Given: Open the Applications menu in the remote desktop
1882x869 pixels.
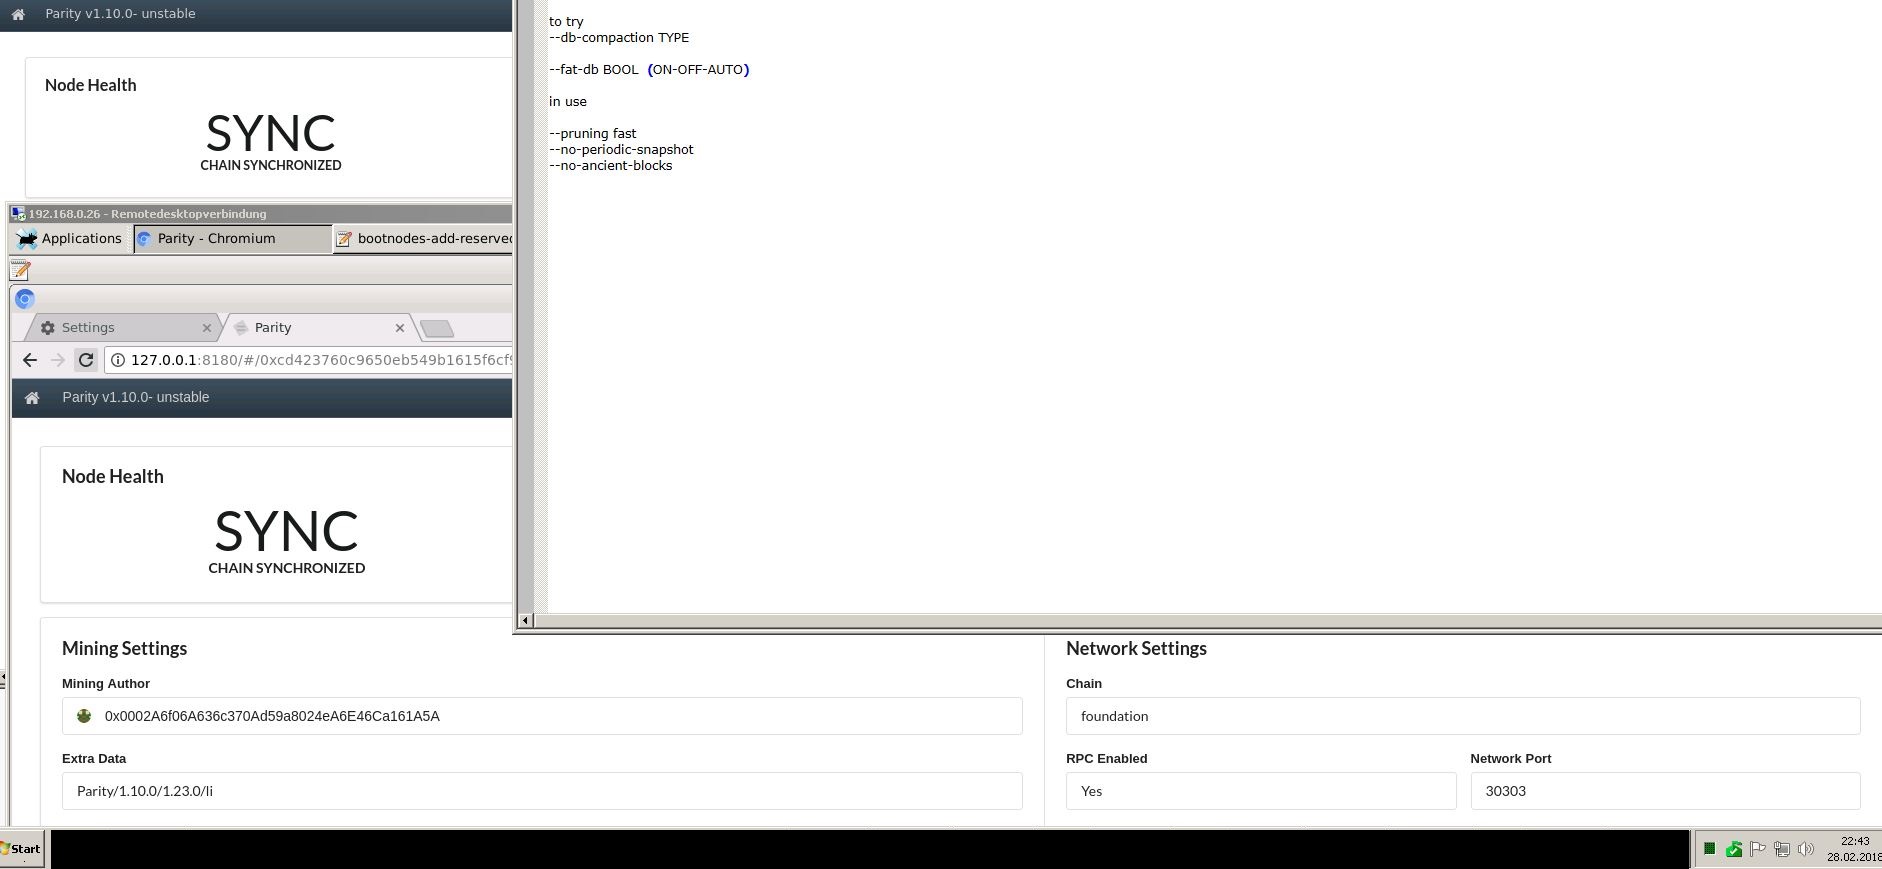Looking at the screenshot, I should coord(69,238).
